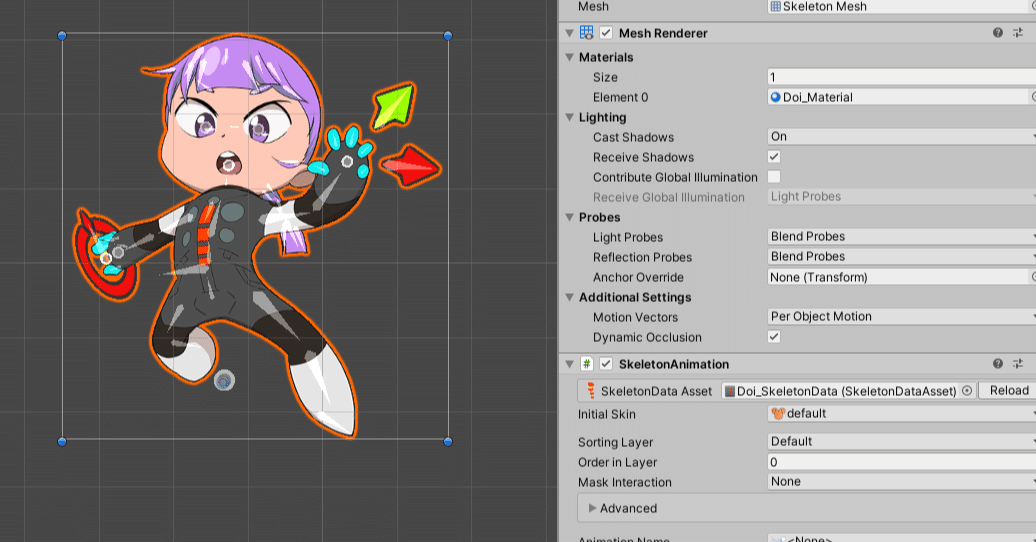Open object picker for SkeletonData Asset

967,391
